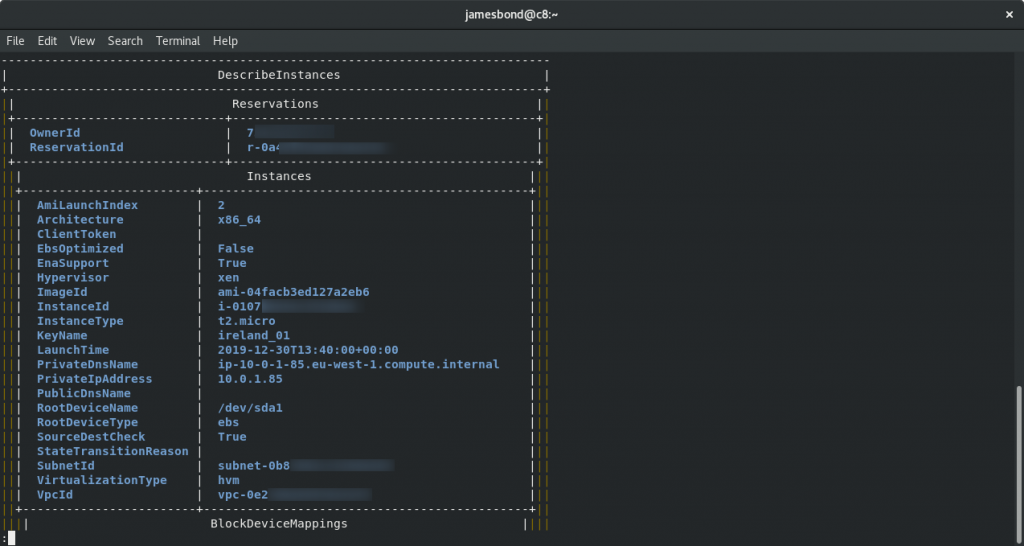
Task: Close the terminal window
Action: [1009, 14]
